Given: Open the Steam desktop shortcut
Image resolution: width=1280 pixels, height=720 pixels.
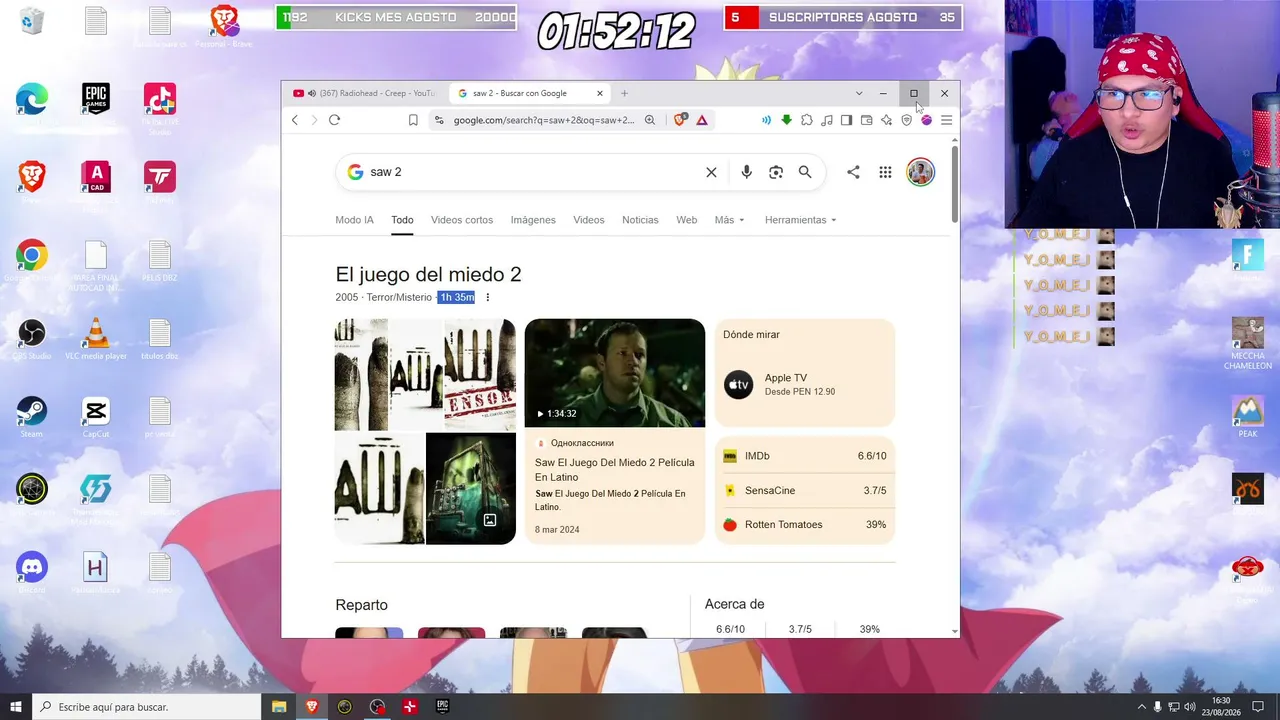Looking at the screenshot, I should click(32, 416).
